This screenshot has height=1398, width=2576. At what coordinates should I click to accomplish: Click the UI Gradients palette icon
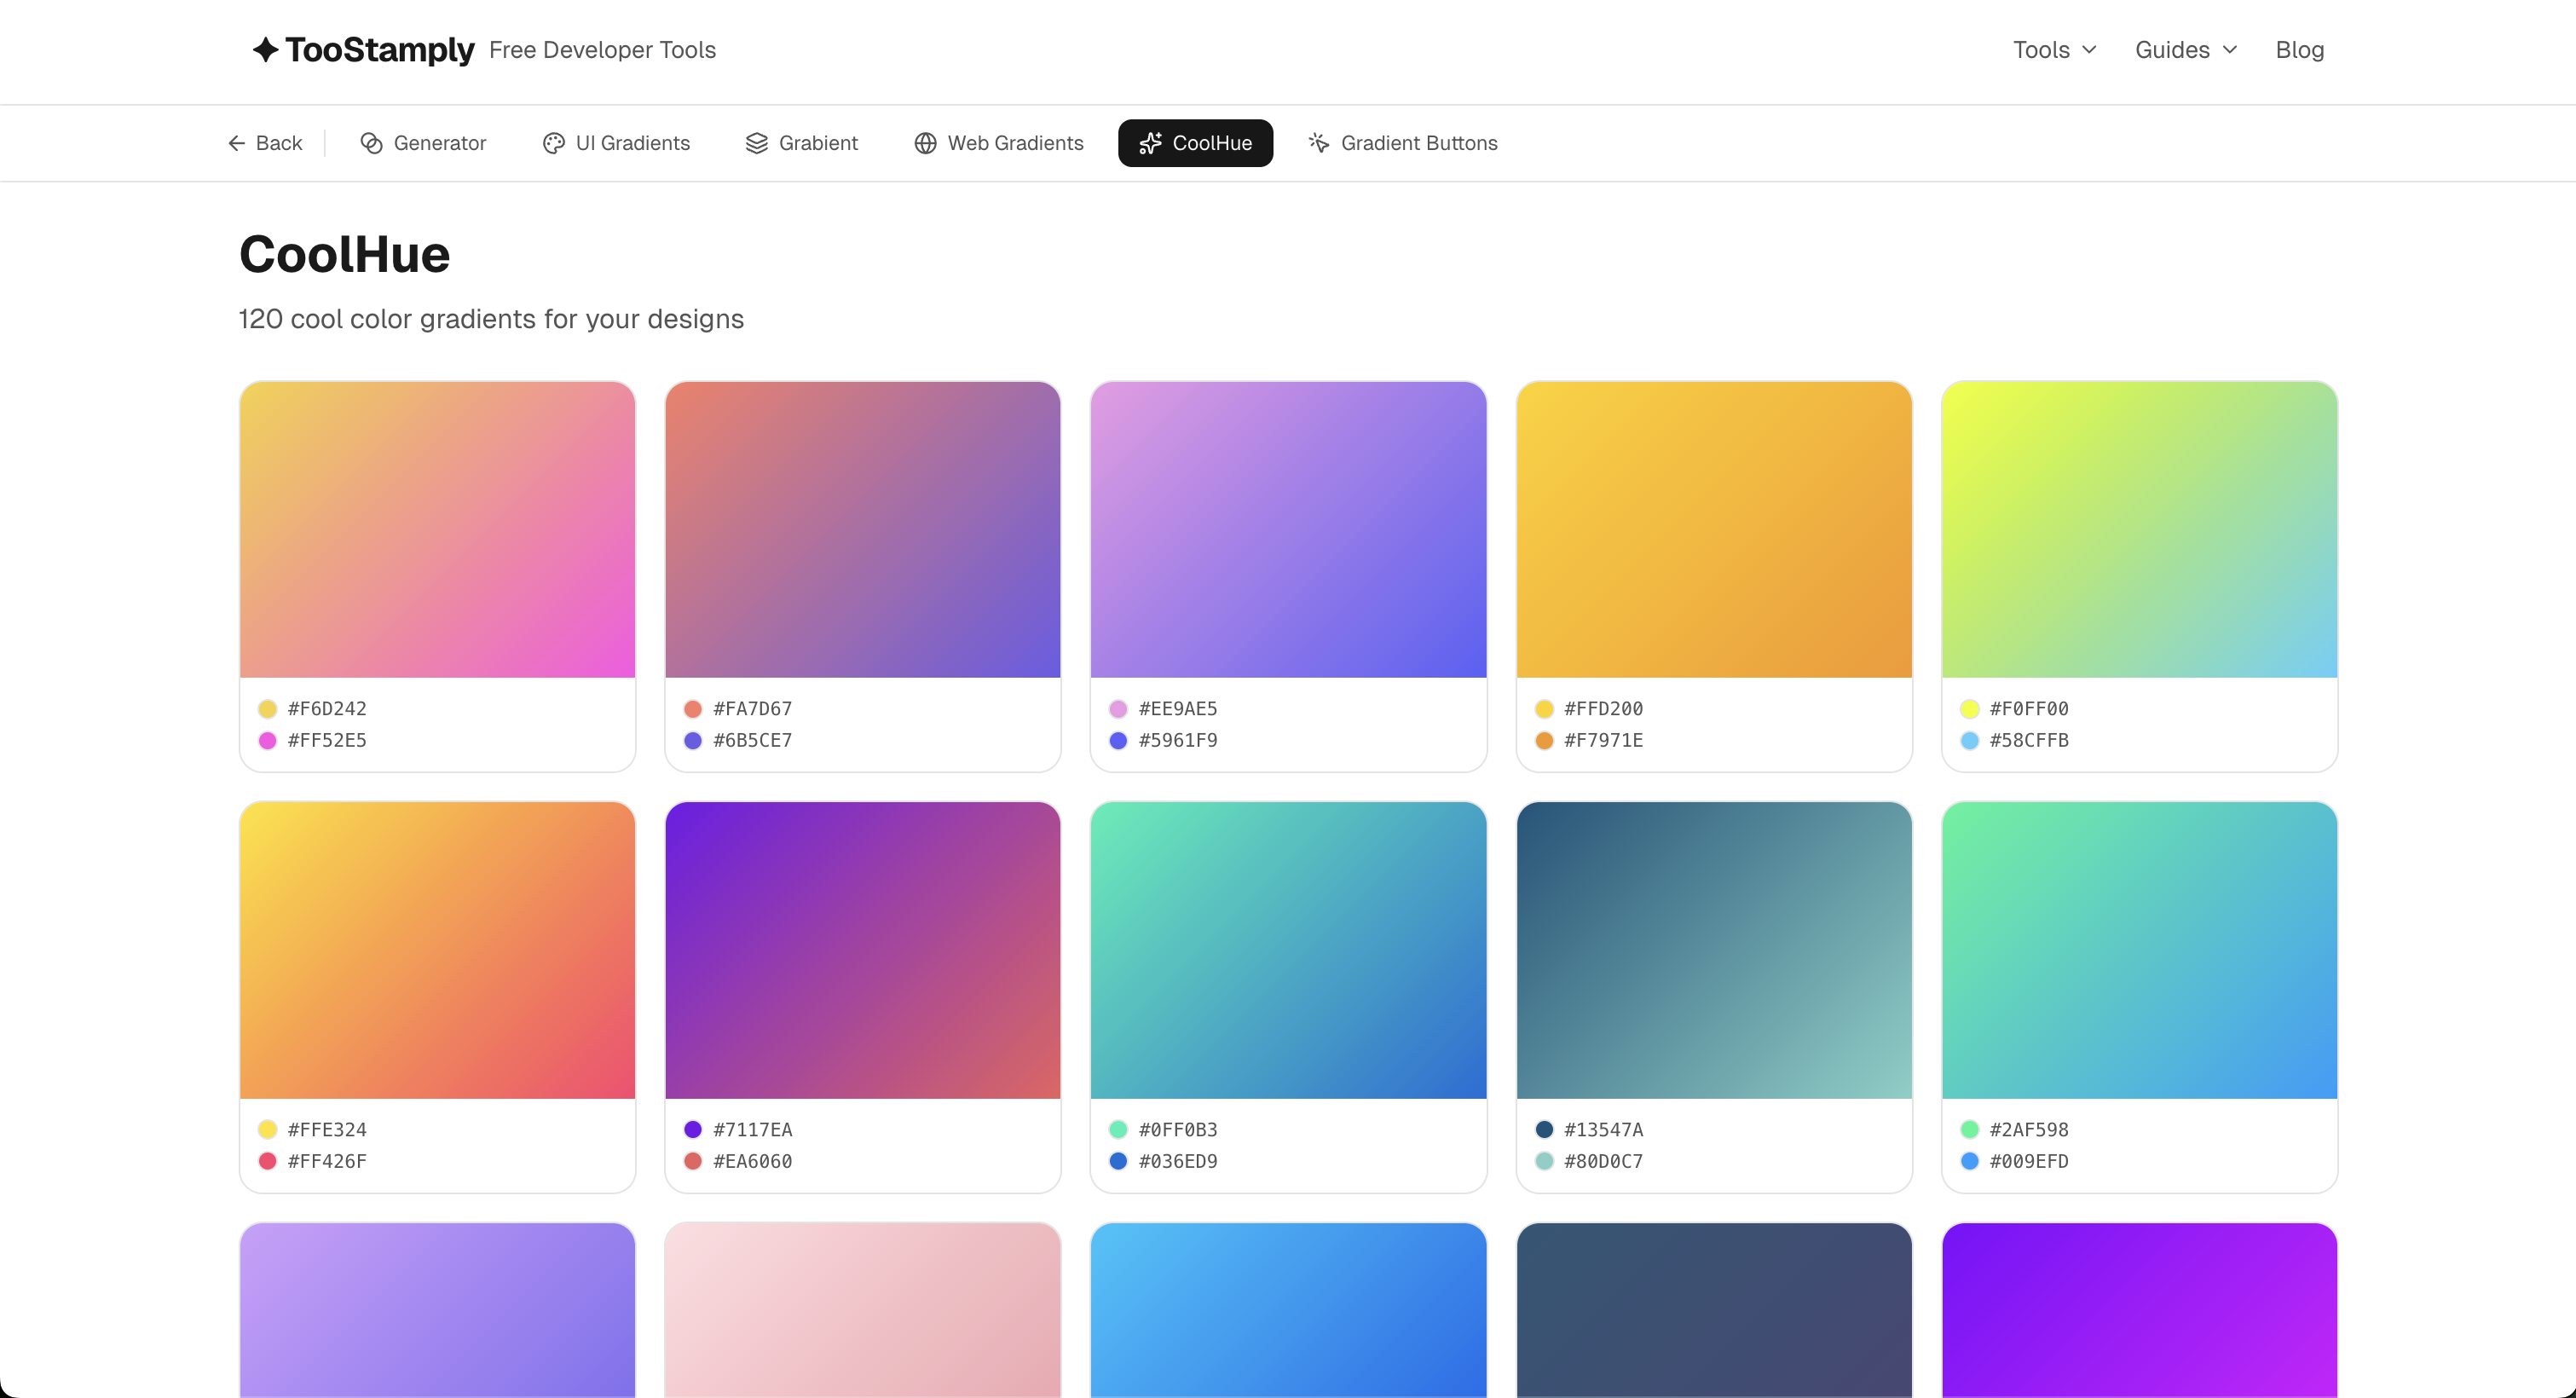[x=554, y=143]
